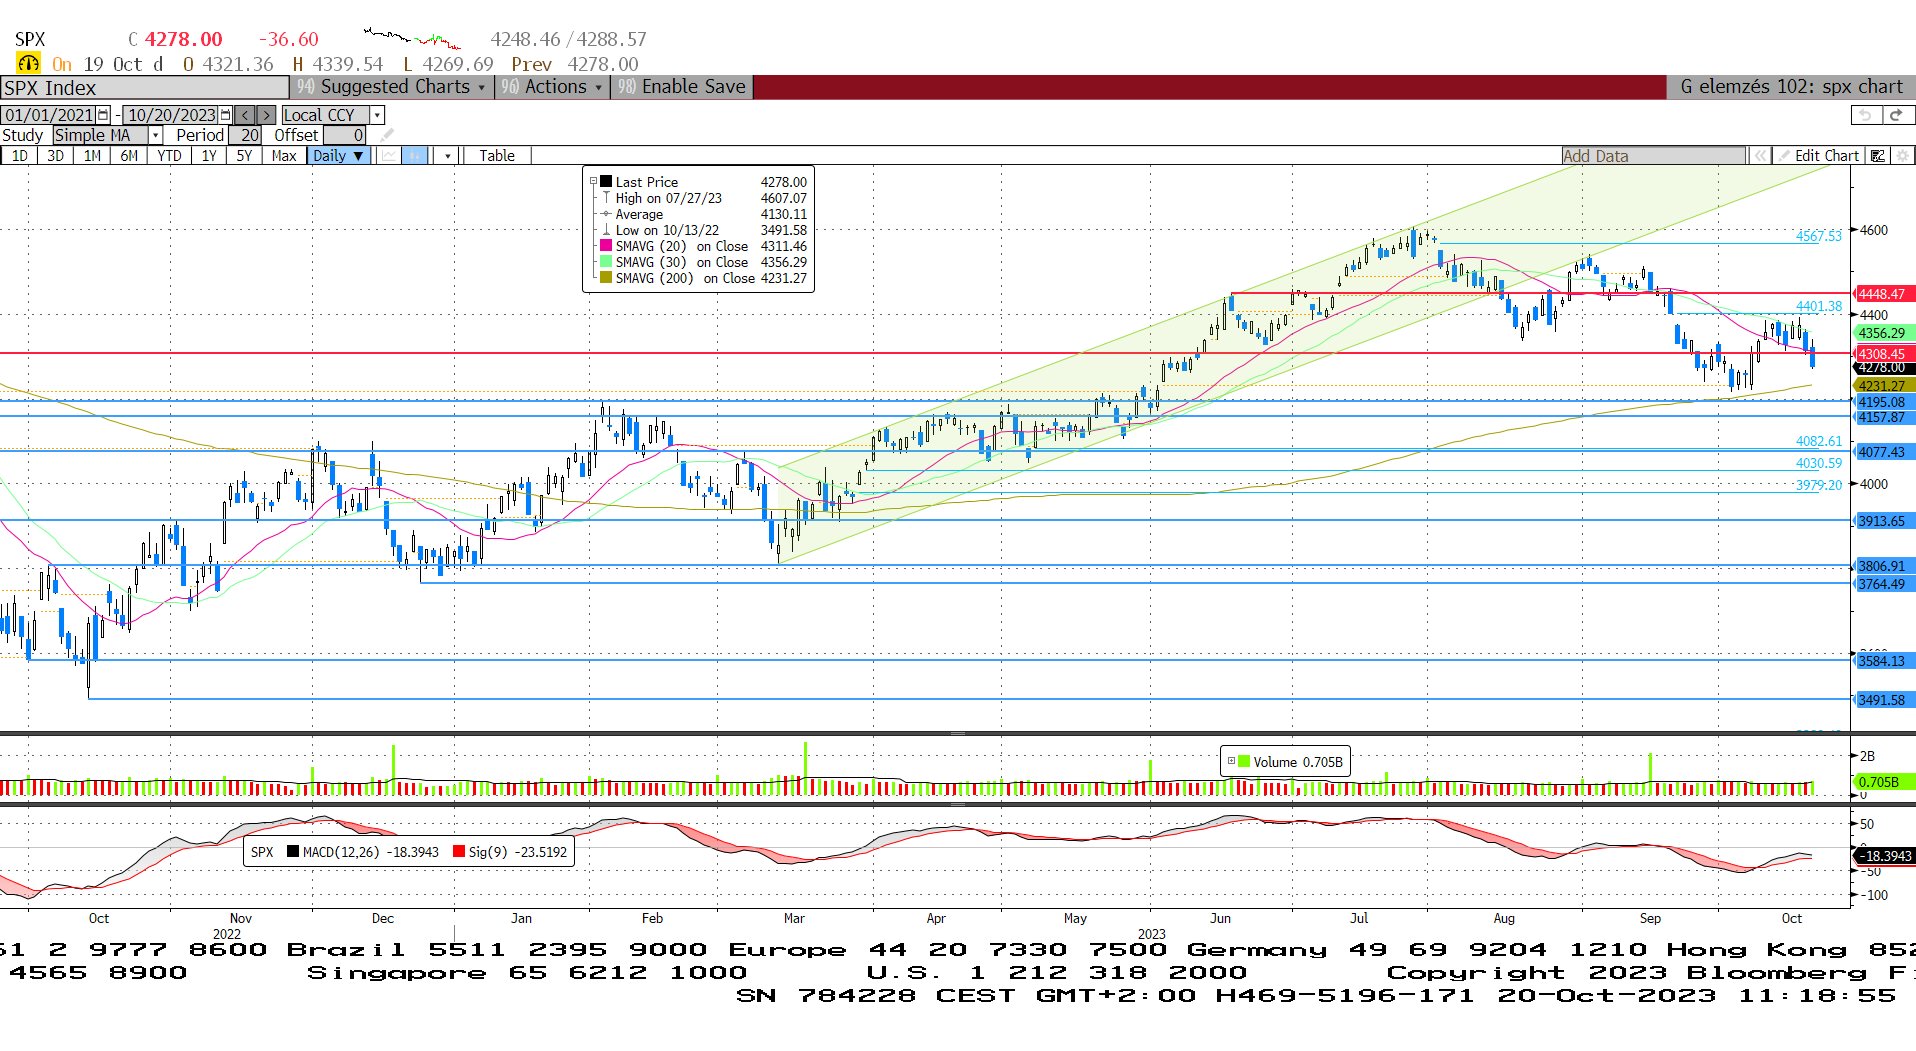Expand the Simple MA study dropdown
This screenshot has width=1916, height=1051.
(155, 135)
